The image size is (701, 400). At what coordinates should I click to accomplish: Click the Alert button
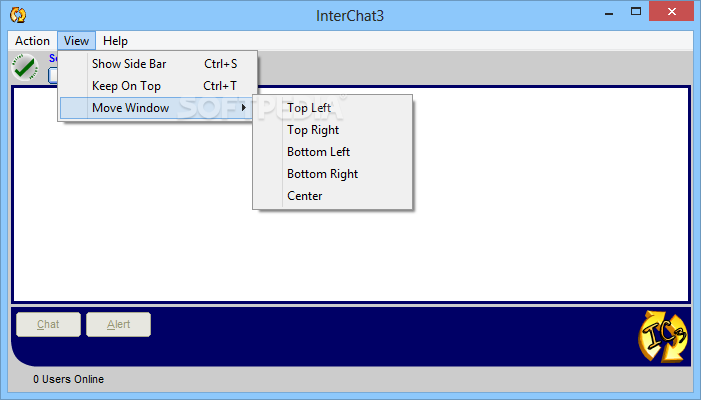click(118, 324)
